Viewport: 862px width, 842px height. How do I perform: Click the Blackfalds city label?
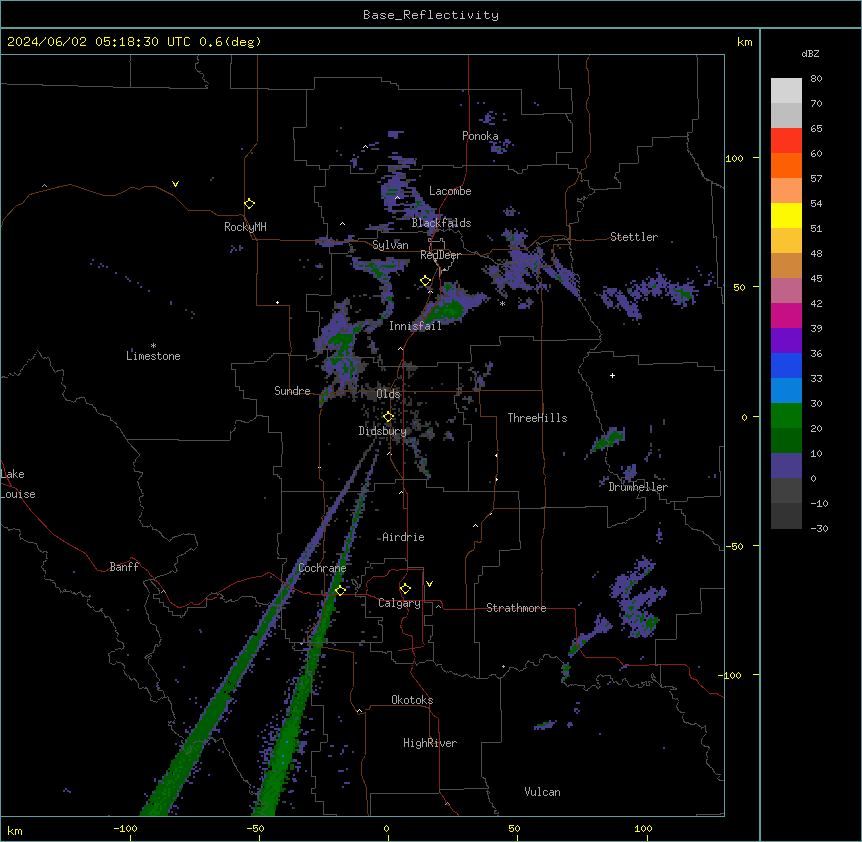click(x=441, y=223)
